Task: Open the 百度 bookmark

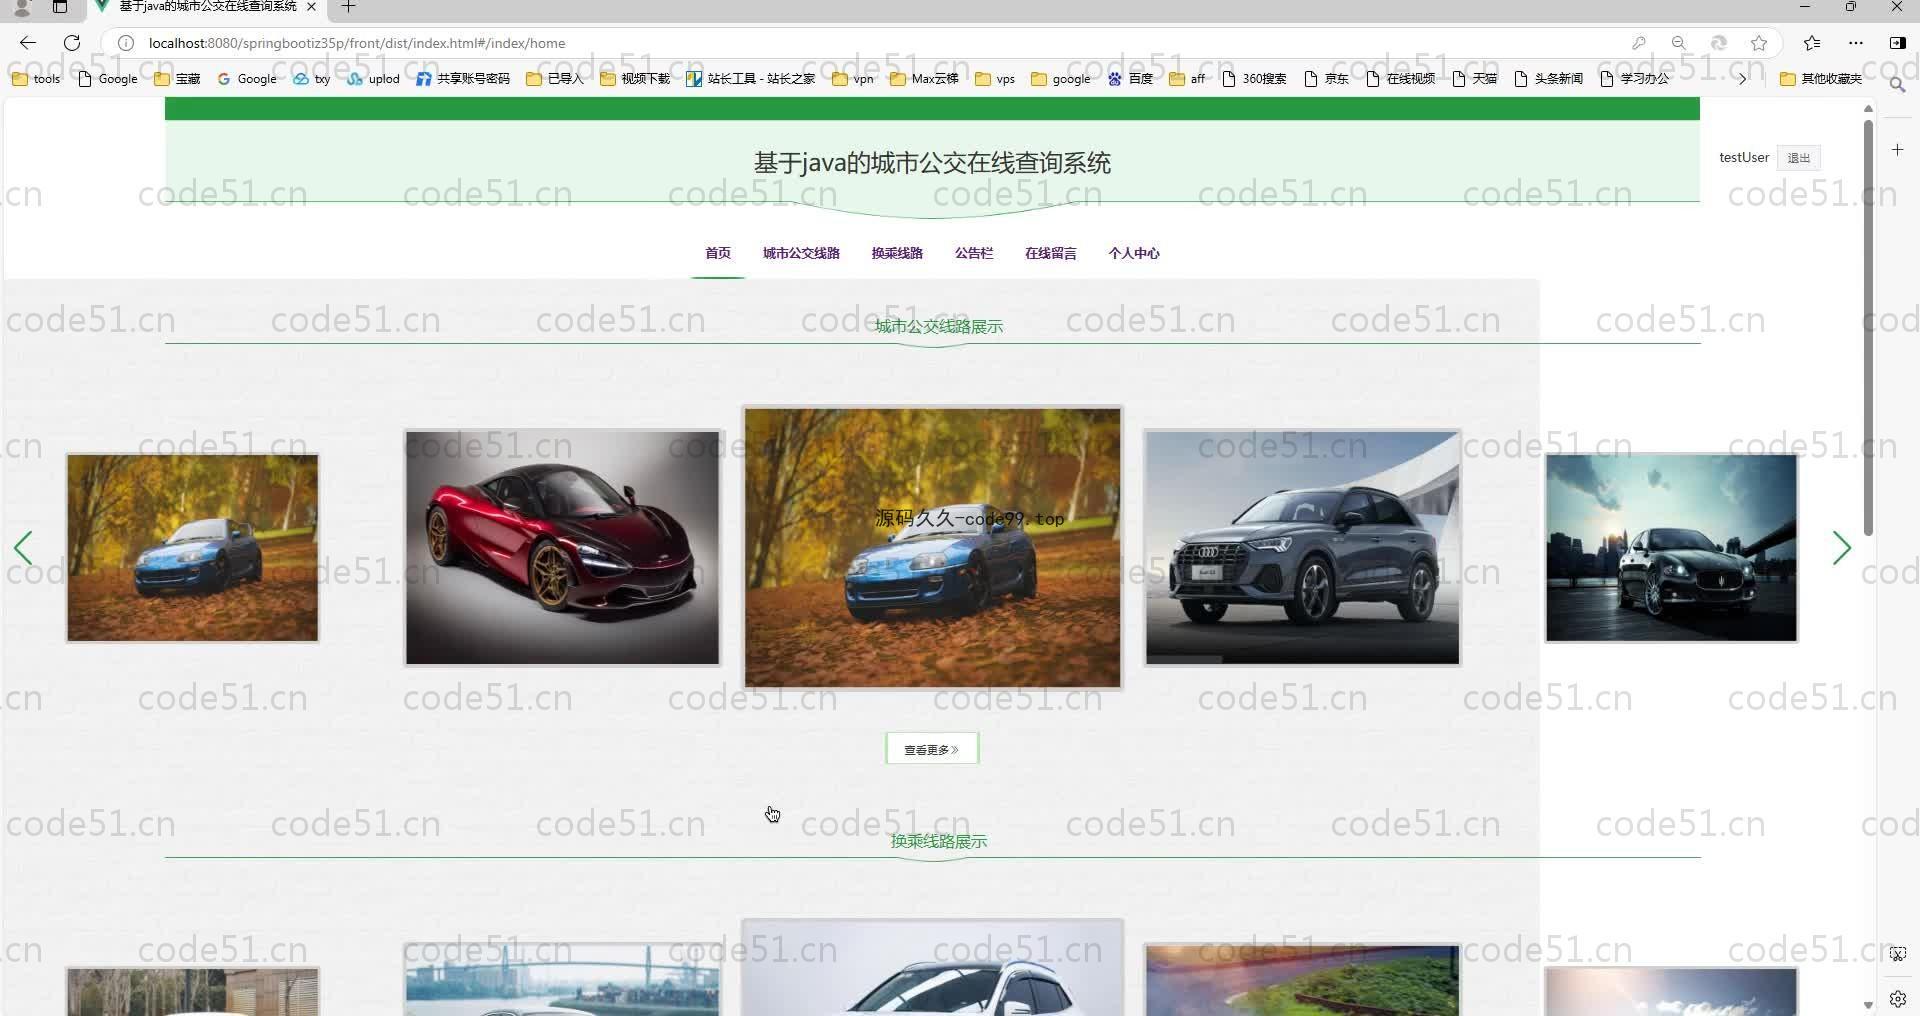Action: [x=1130, y=79]
